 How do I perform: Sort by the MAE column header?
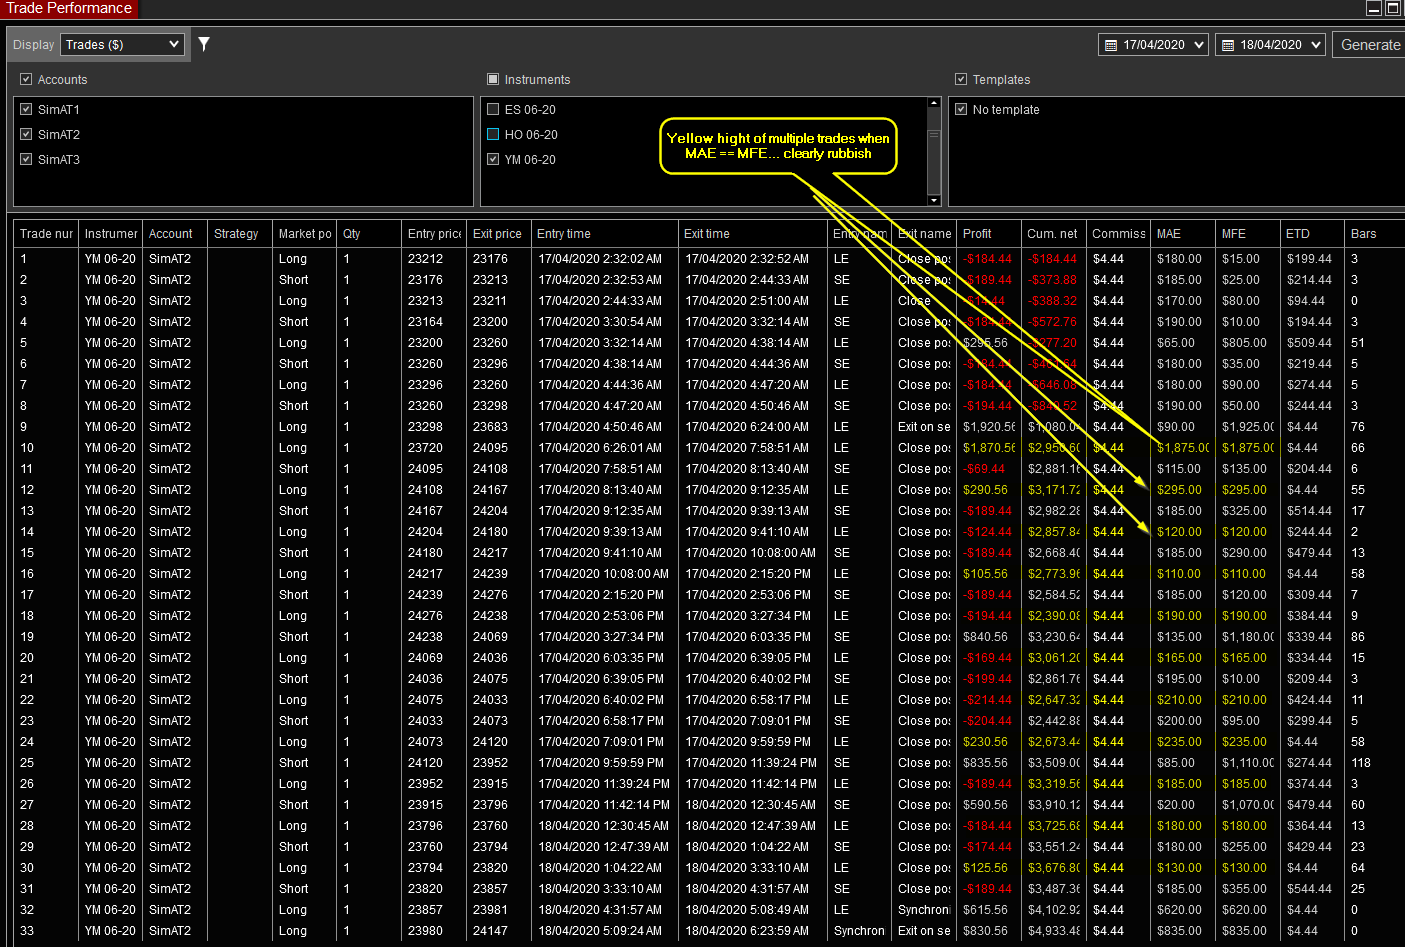[x=1183, y=234]
